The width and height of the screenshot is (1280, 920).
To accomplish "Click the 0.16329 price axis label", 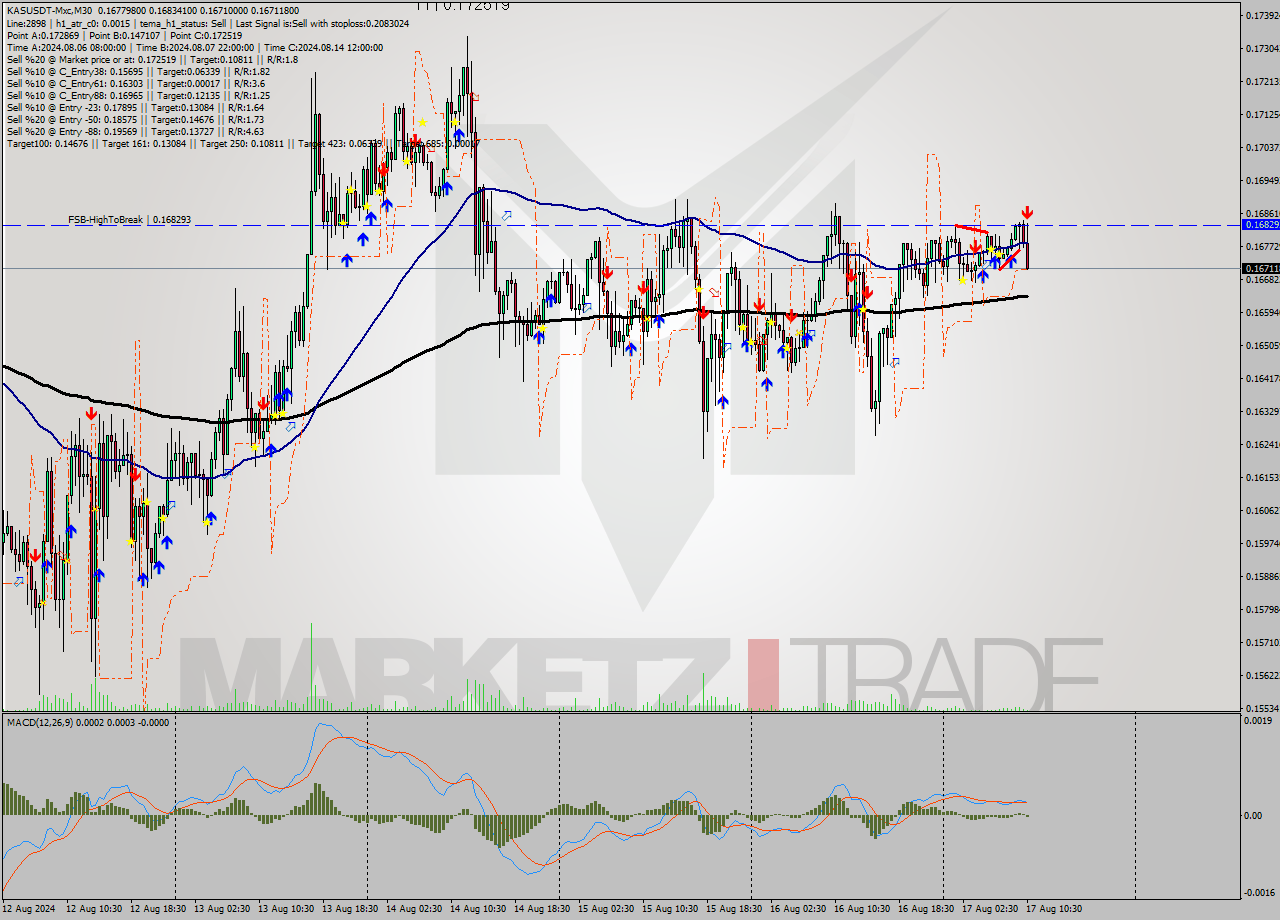I will click(x=1261, y=411).
